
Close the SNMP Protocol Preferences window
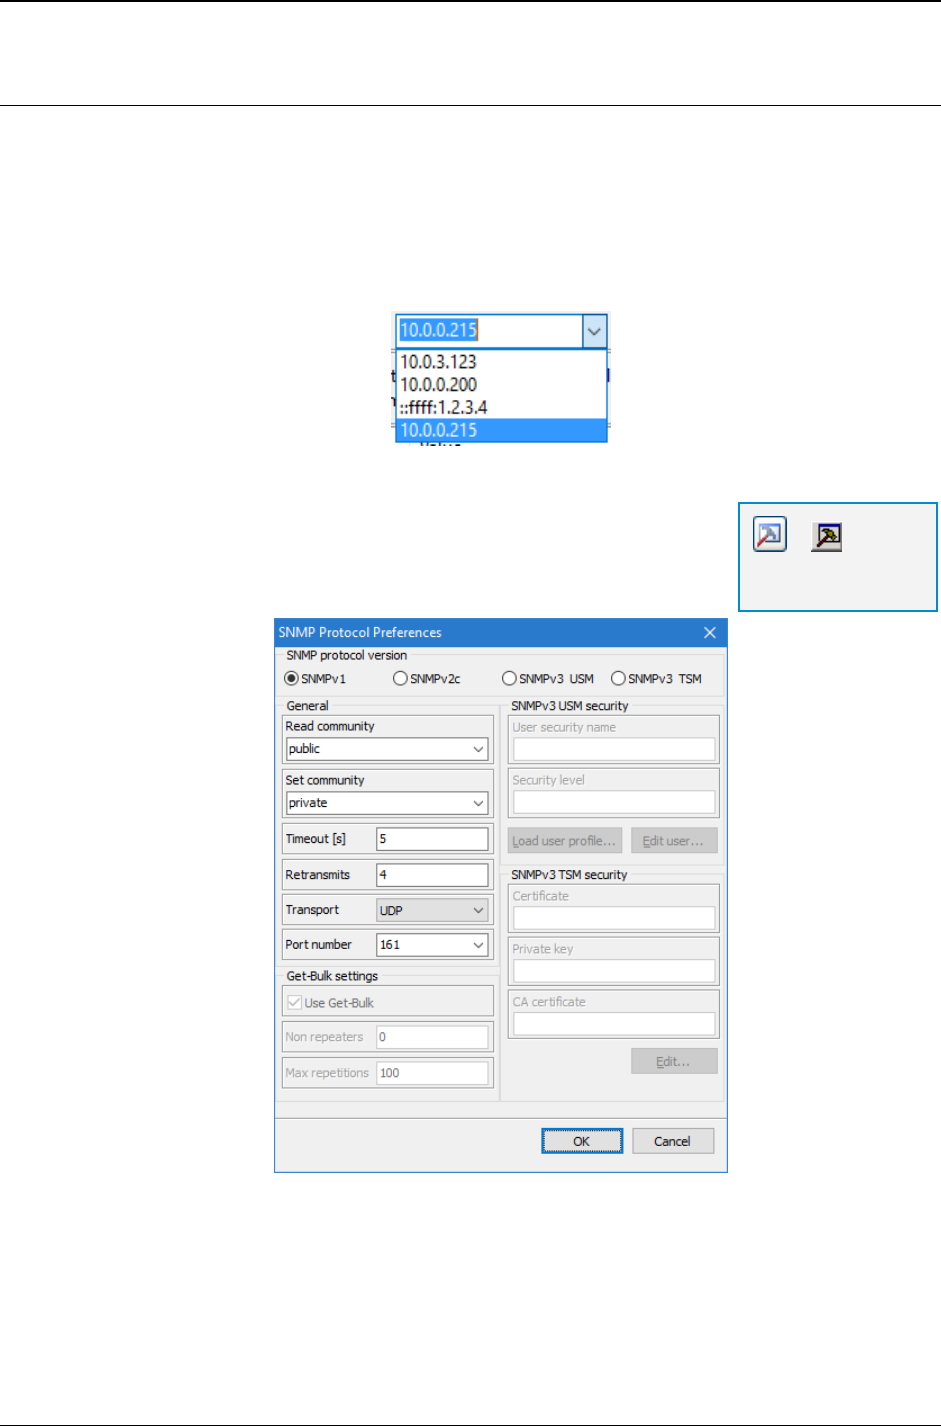(710, 632)
